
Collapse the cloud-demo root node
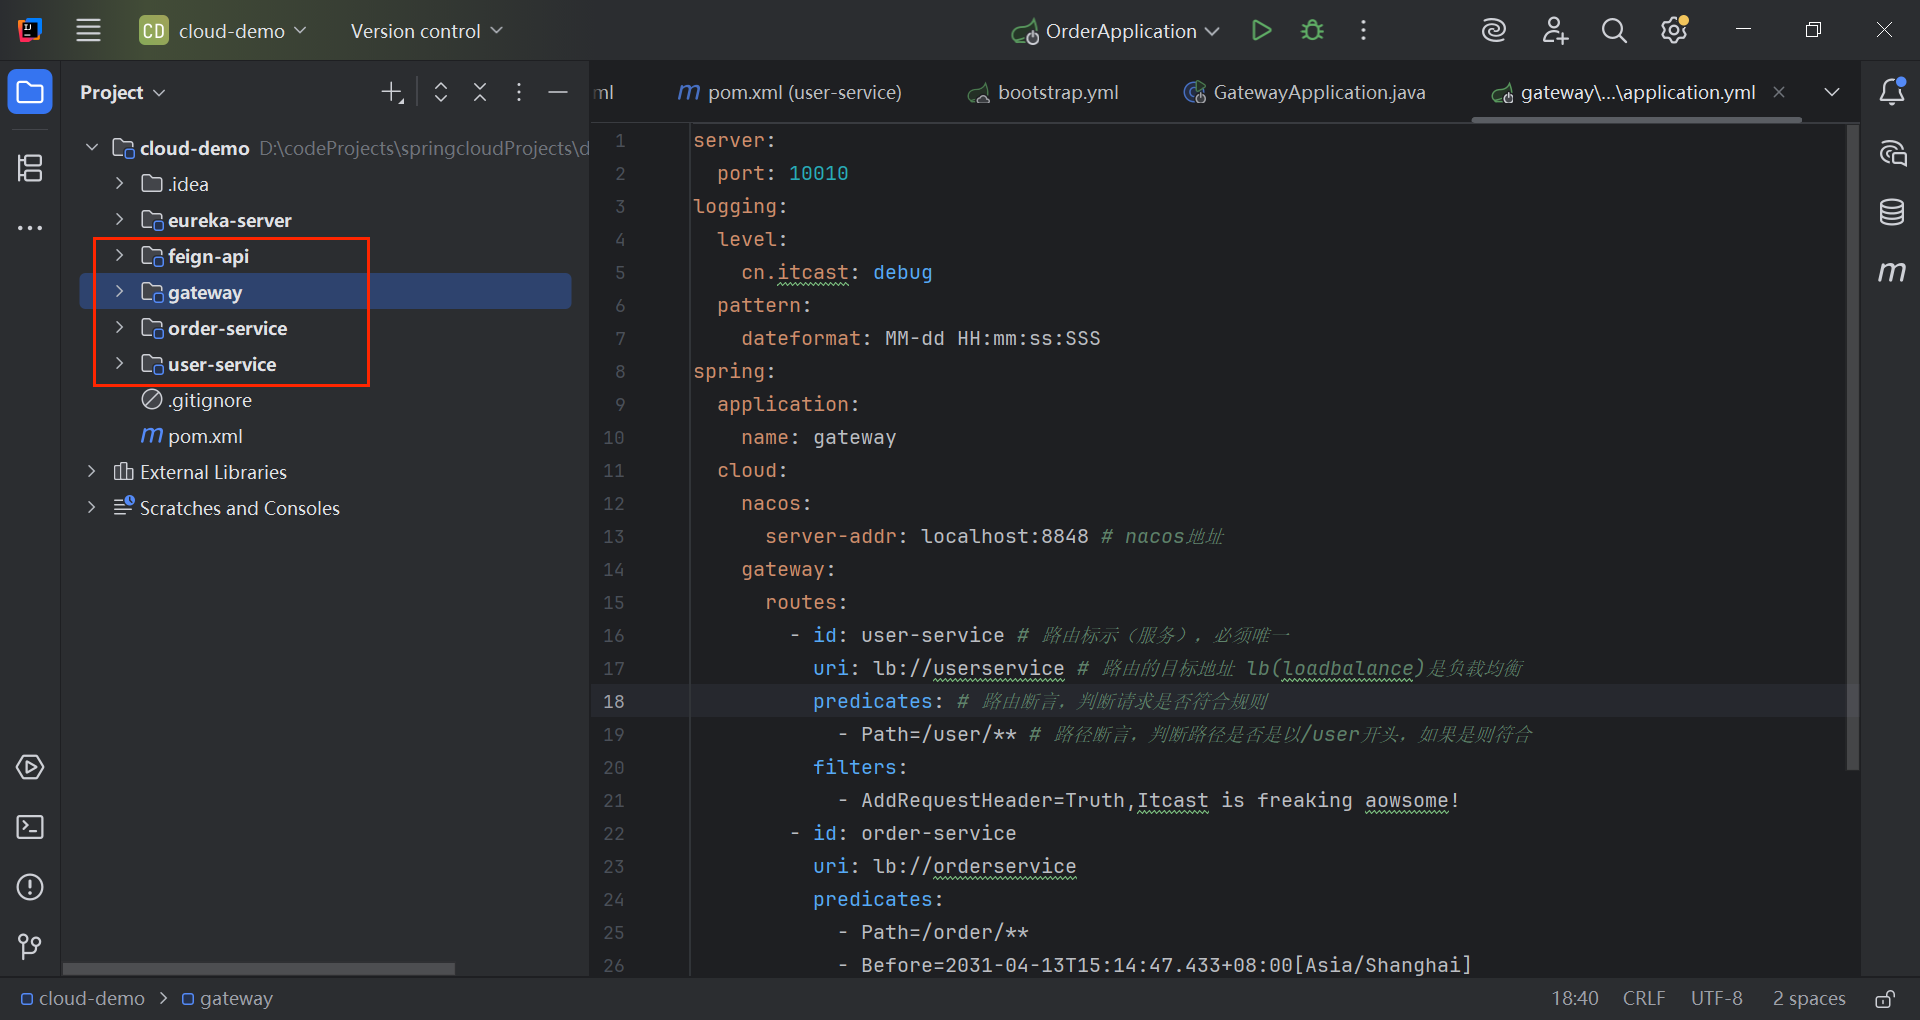click(x=92, y=148)
